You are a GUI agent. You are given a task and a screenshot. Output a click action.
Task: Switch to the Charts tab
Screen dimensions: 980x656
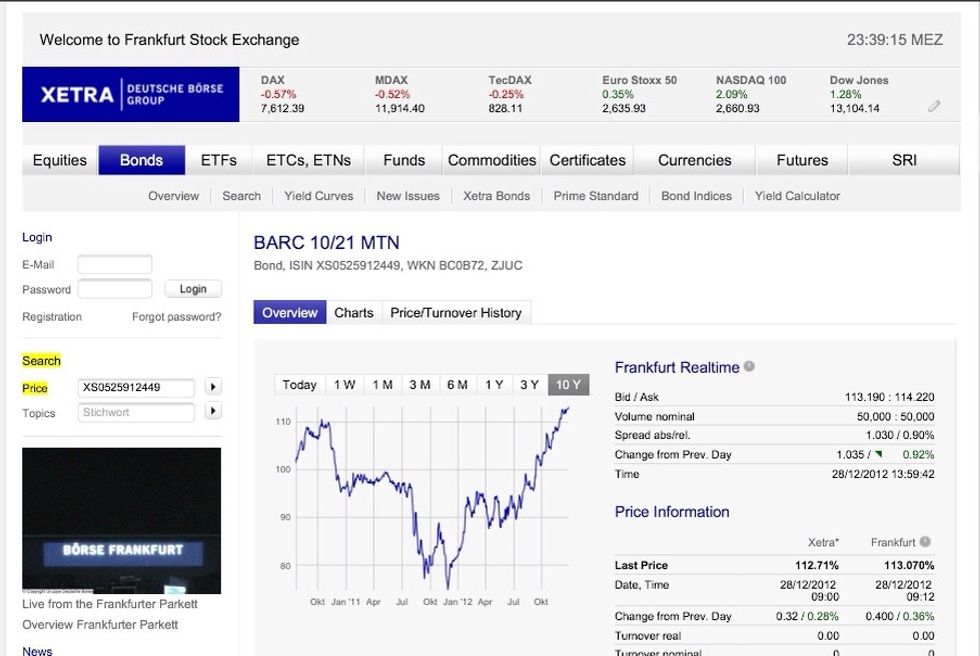(354, 312)
